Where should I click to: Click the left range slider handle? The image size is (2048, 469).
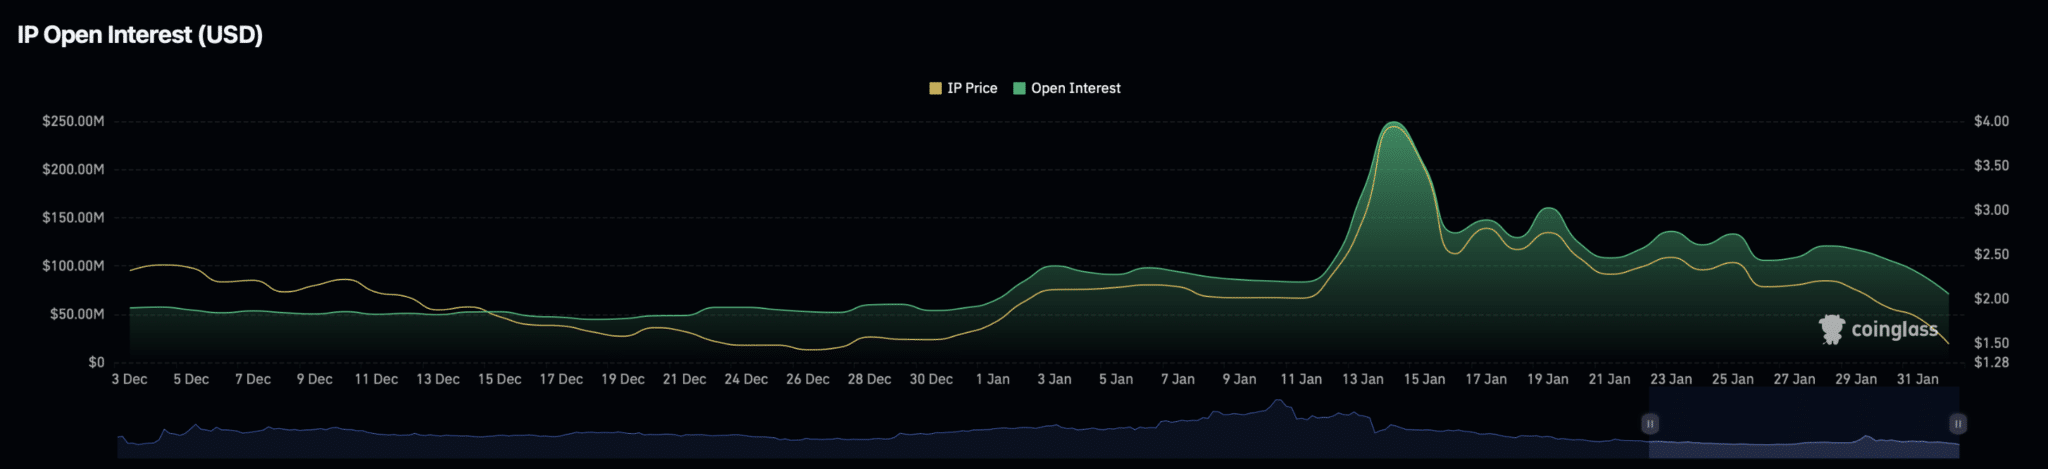(x=1650, y=424)
